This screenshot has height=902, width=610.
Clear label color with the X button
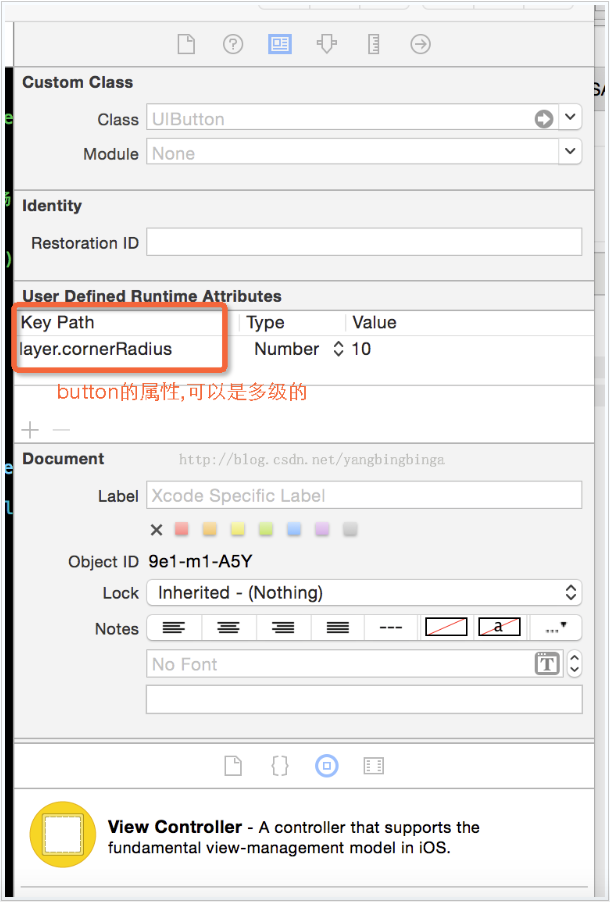pos(156,530)
